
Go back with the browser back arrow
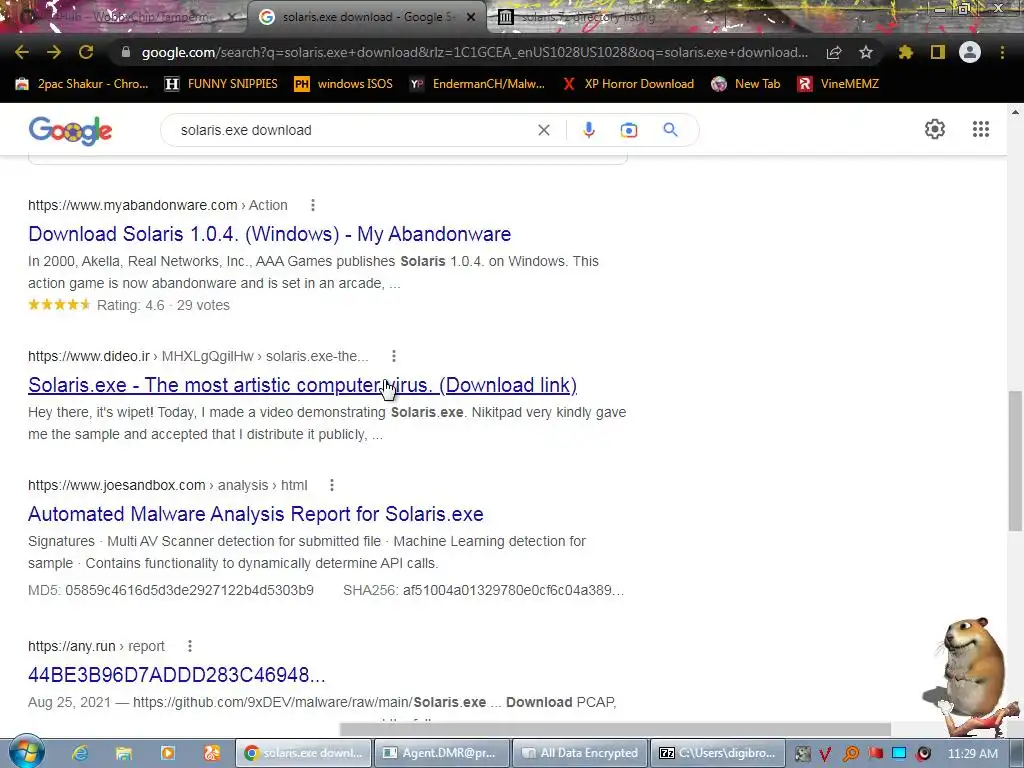22,52
